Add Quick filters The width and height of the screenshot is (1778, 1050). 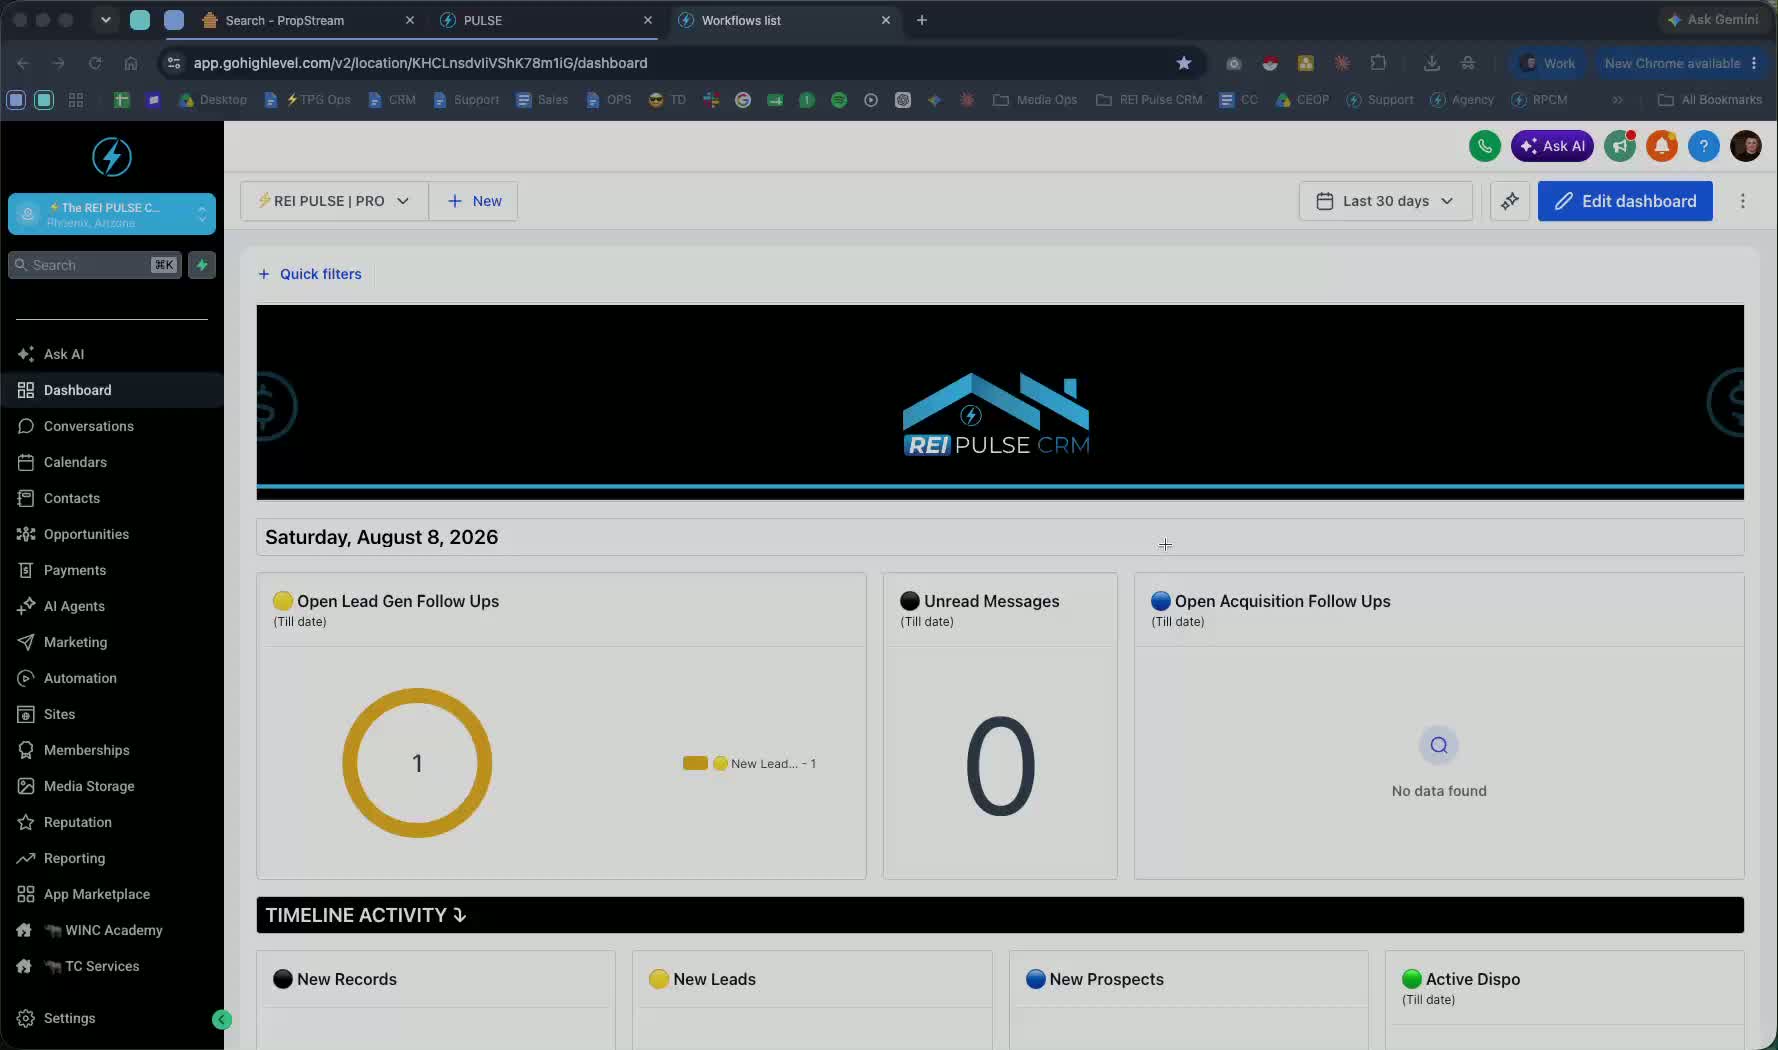pyautogui.click(x=310, y=274)
